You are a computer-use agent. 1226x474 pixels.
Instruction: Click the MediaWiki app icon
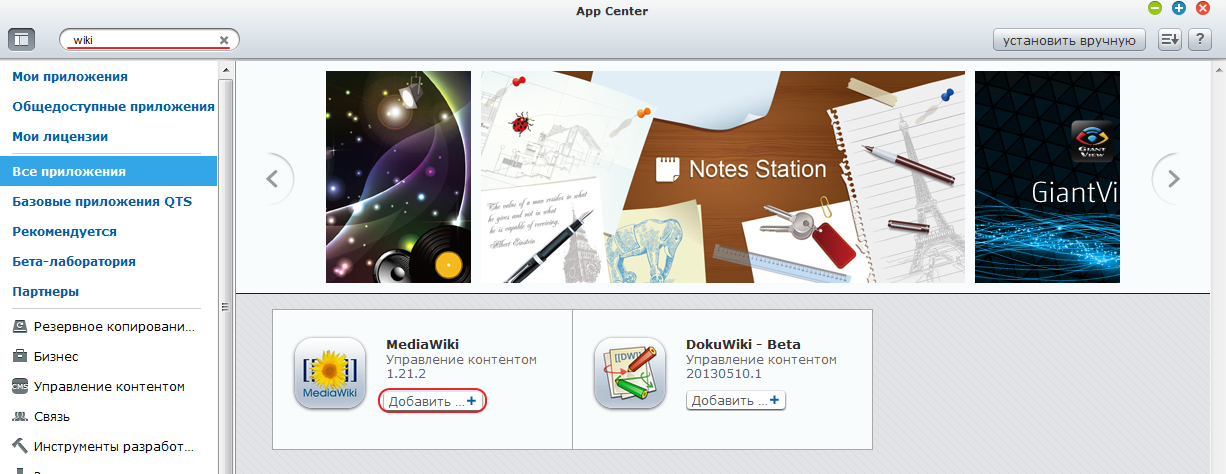pos(329,373)
